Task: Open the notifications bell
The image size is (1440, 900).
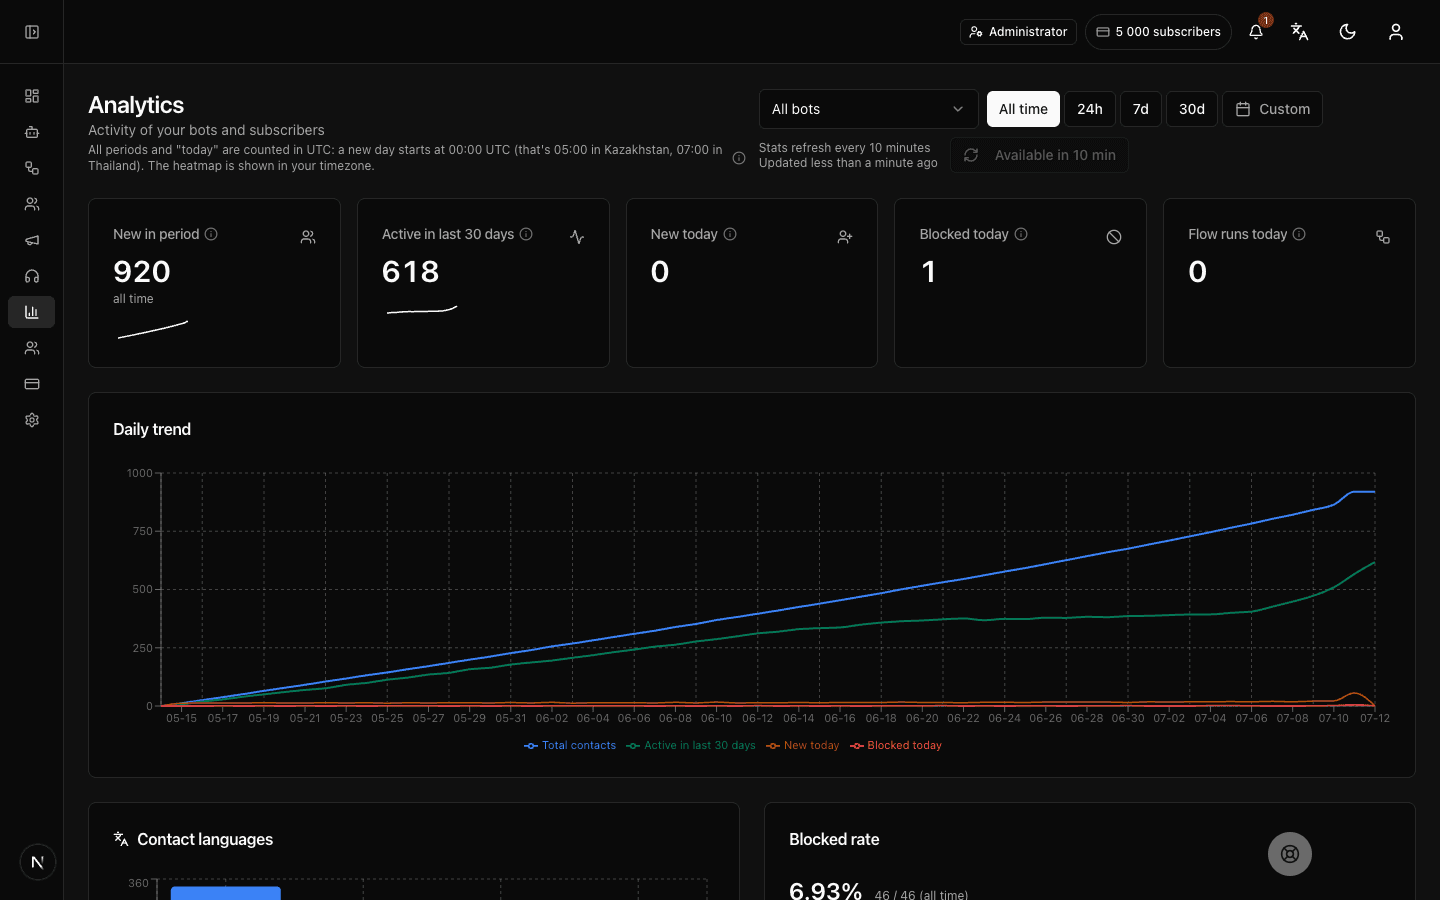Action: click(1256, 32)
